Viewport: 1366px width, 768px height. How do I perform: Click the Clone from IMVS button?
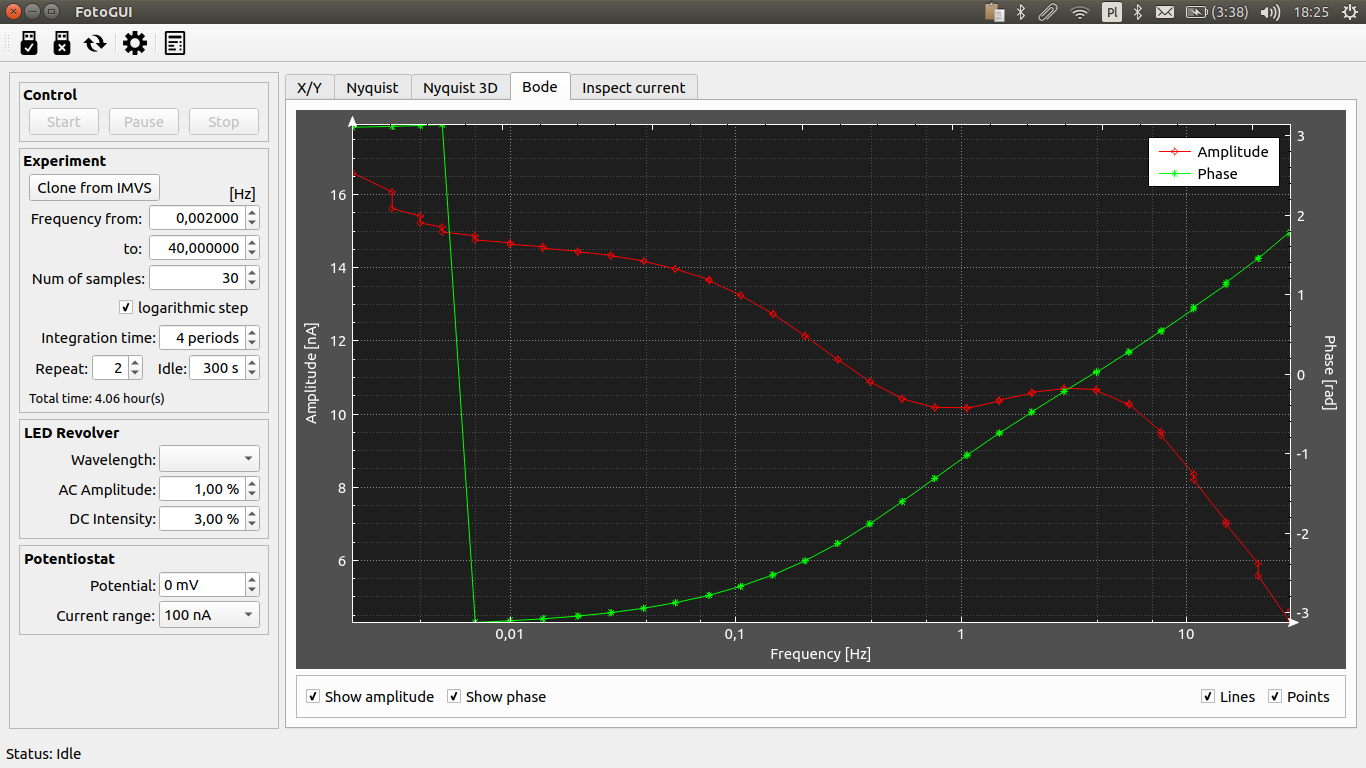94,188
